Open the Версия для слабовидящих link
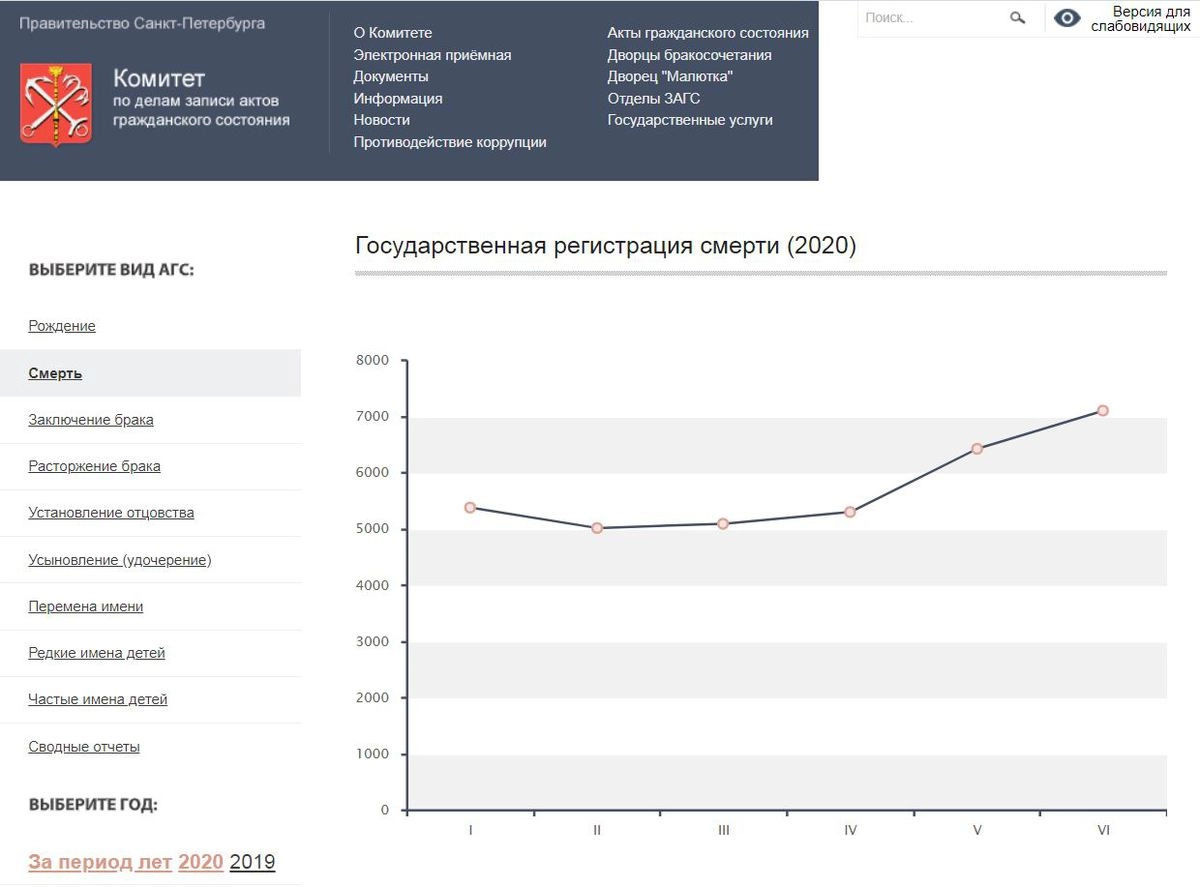 pyautogui.click(x=1140, y=19)
